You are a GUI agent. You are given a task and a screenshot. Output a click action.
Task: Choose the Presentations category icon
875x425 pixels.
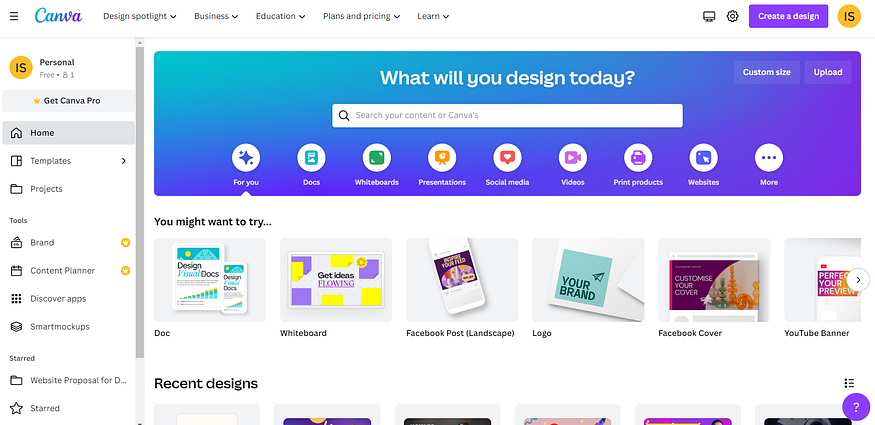click(442, 158)
